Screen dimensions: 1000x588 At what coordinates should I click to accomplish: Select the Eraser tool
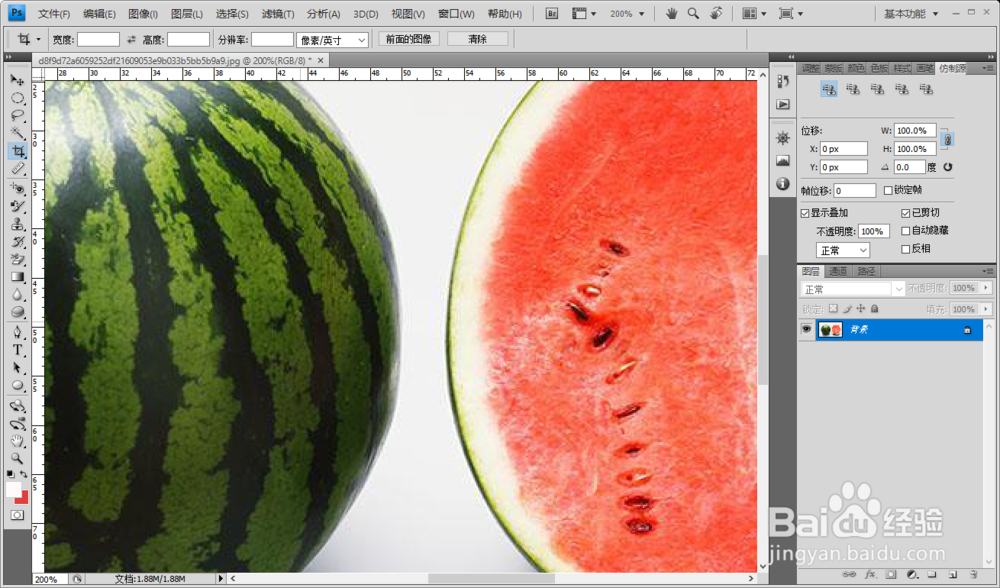click(x=17, y=260)
